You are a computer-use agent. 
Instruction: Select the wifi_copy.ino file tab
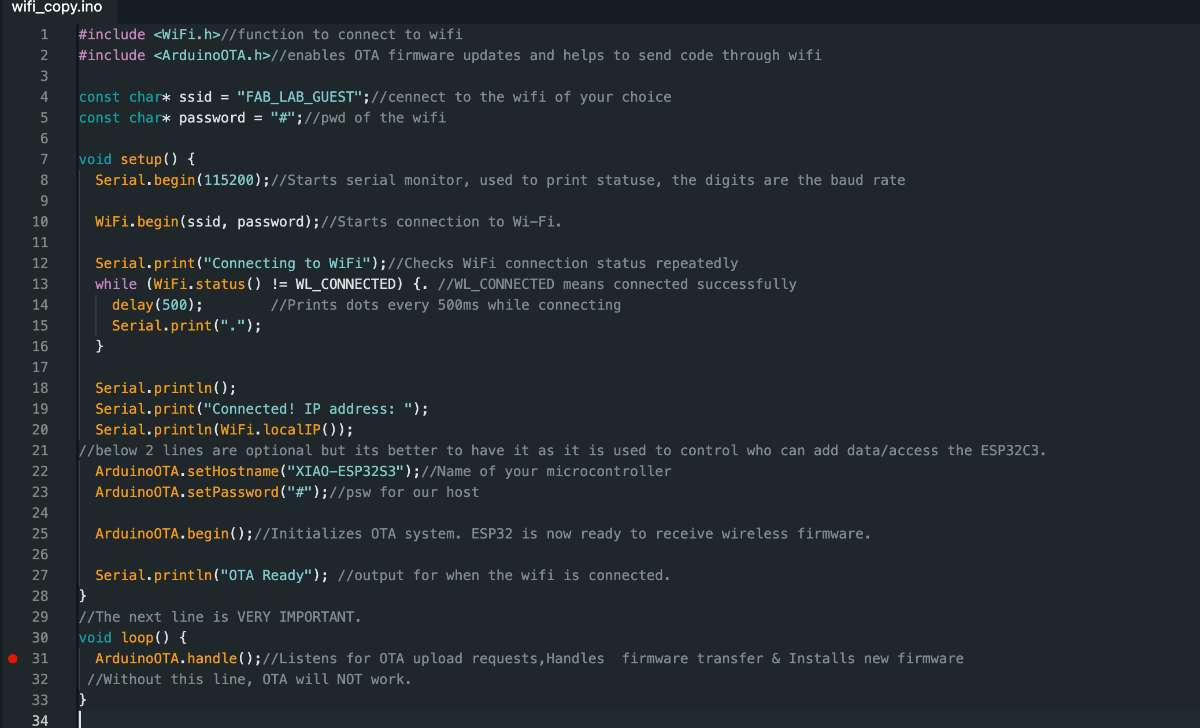click(57, 9)
